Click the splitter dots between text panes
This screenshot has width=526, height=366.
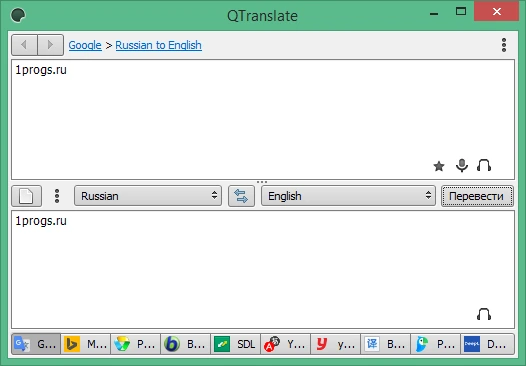(262, 182)
